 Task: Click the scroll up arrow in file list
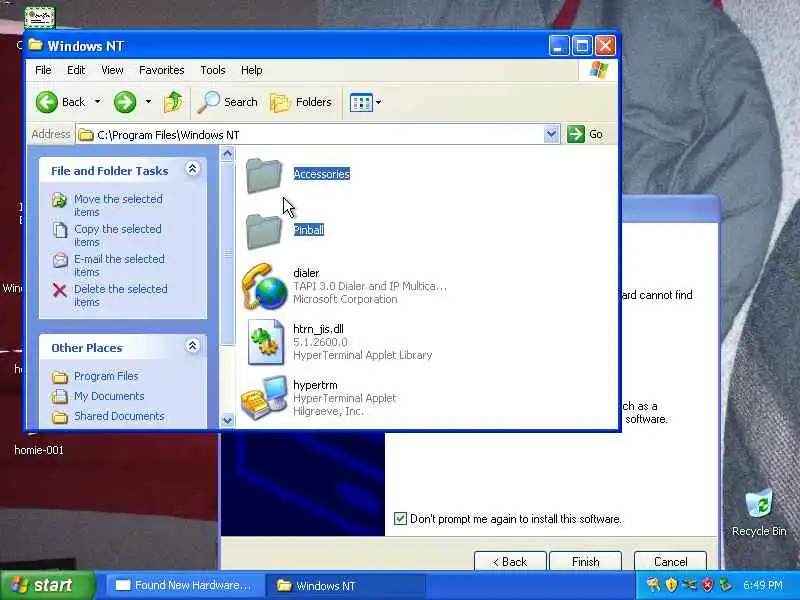(x=228, y=153)
